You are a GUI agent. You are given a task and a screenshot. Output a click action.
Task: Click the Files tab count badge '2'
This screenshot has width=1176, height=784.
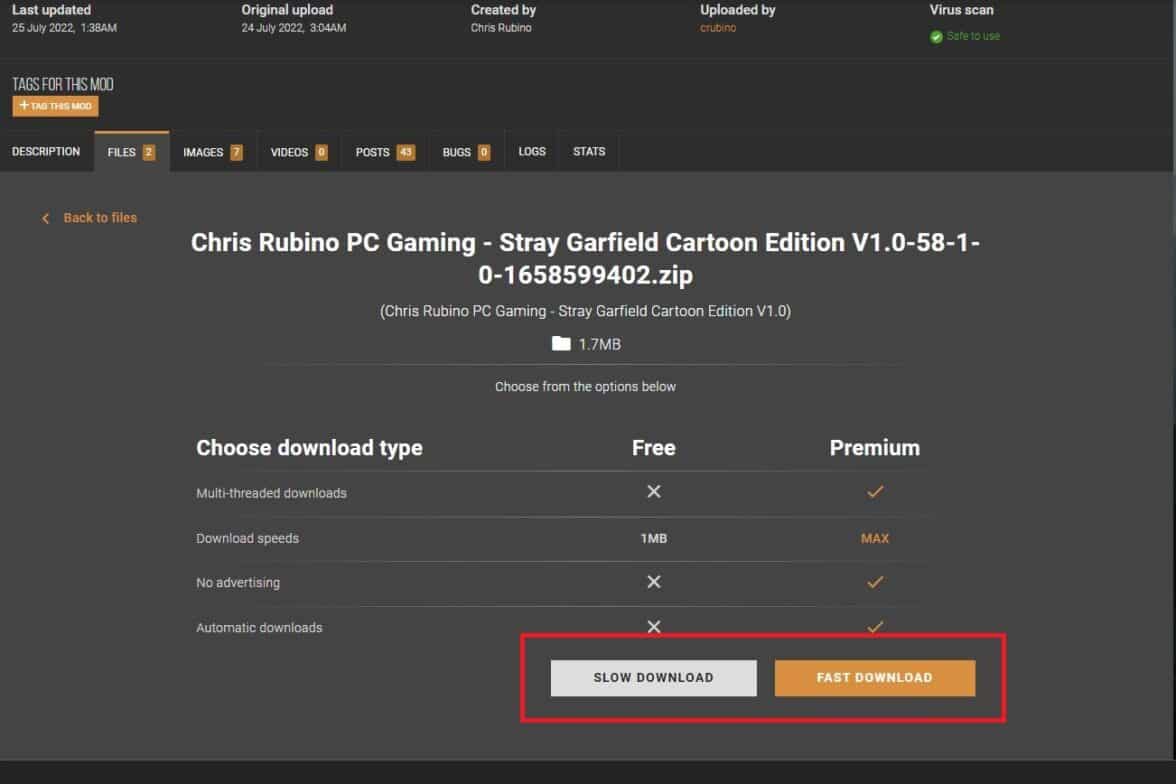coord(148,152)
